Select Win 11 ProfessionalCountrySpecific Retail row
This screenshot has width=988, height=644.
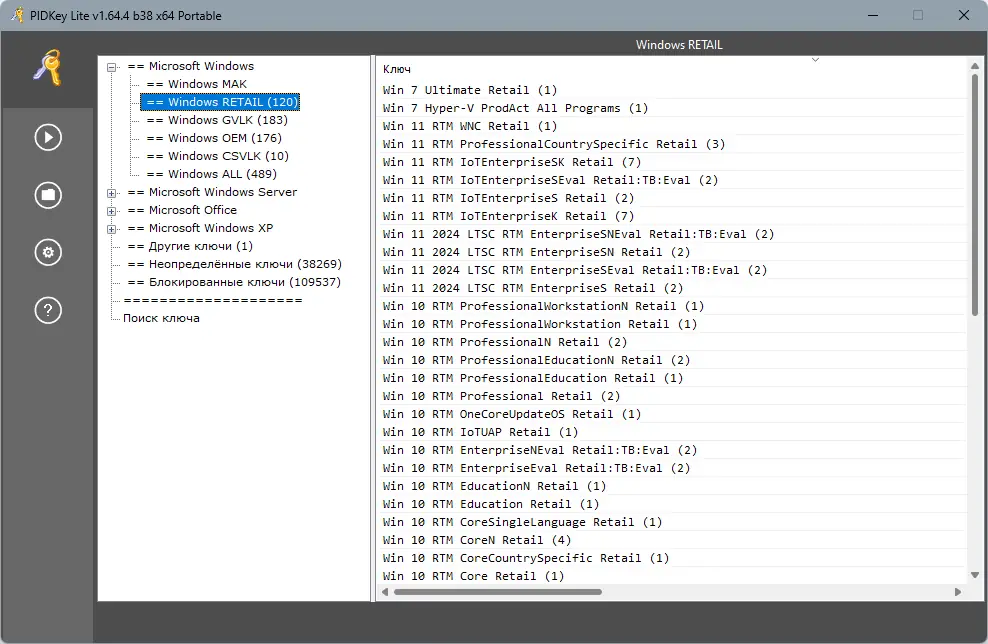[671, 144]
